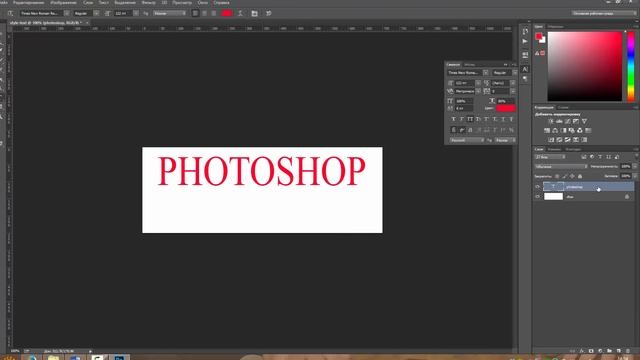This screenshot has width=640, height=360.
Task: Click Character panel red color swatch
Action: click(x=506, y=108)
